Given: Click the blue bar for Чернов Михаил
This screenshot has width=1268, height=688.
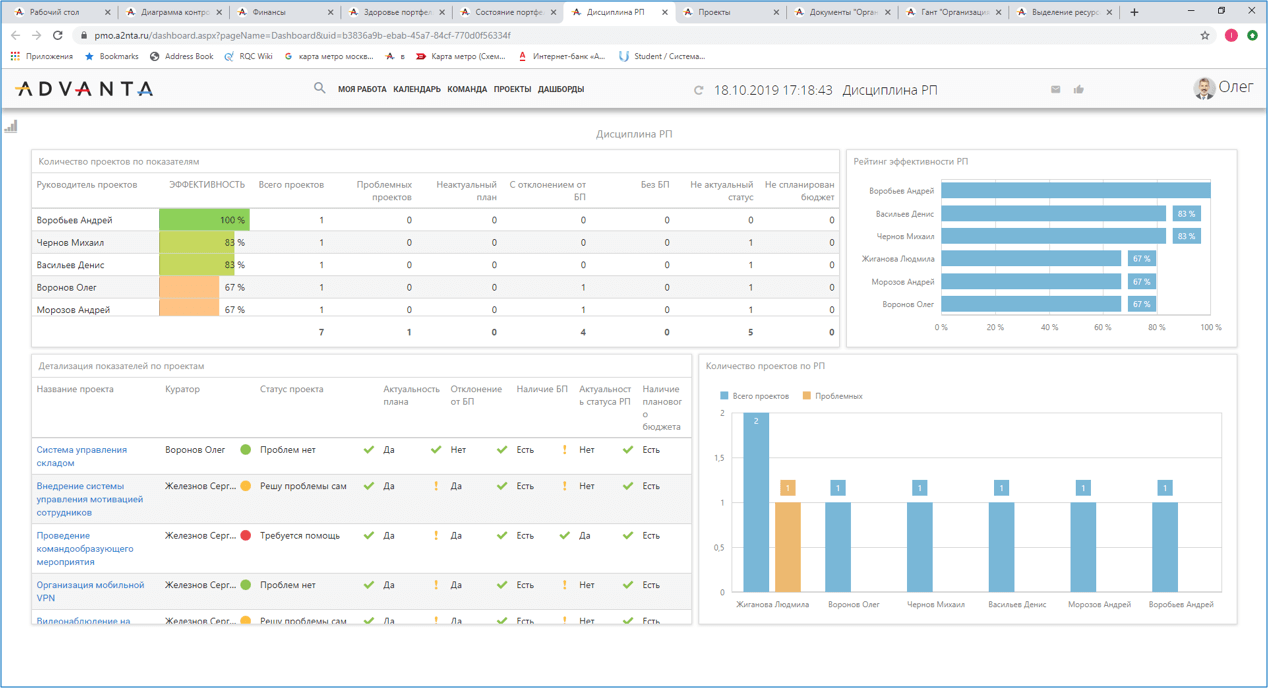Looking at the screenshot, I should point(919,547).
